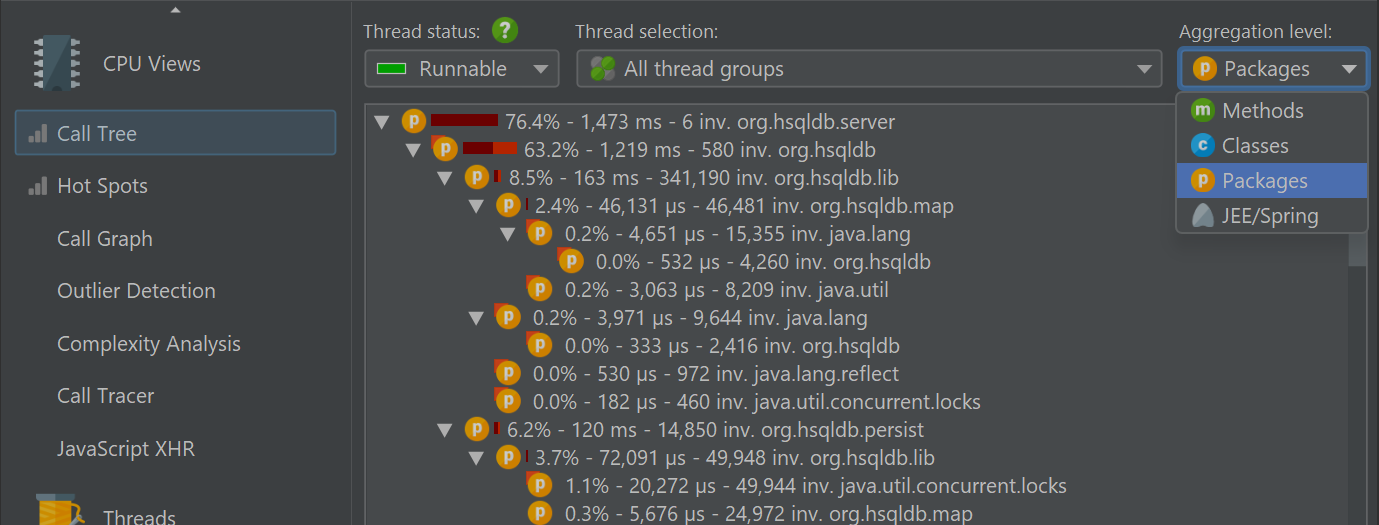Click package icon of 8.5% org.hsqldb.lib row
Screen dimensions: 1379x525
477,178
